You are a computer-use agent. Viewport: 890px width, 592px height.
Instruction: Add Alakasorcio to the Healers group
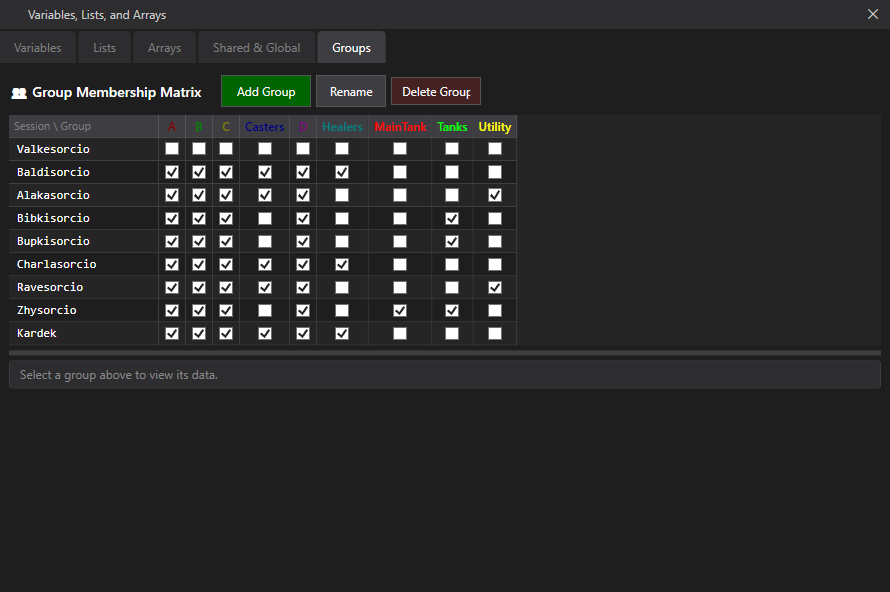(342, 195)
